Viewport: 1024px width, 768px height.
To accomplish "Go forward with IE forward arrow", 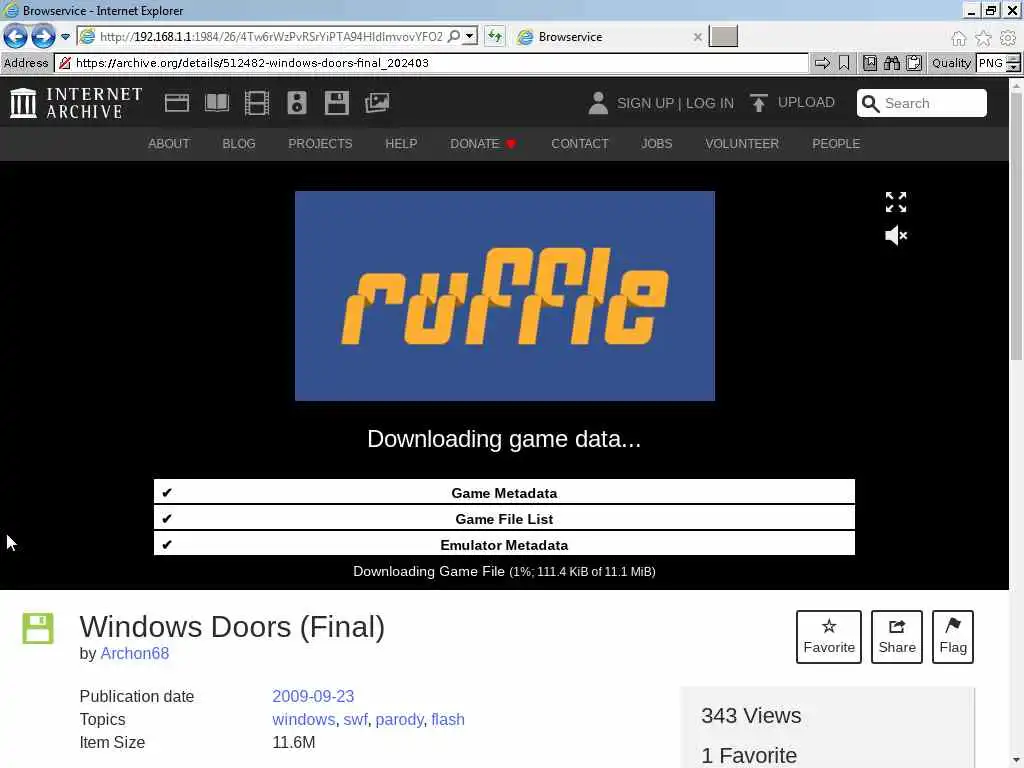I will pyautogui.click(x=43, y=37).
